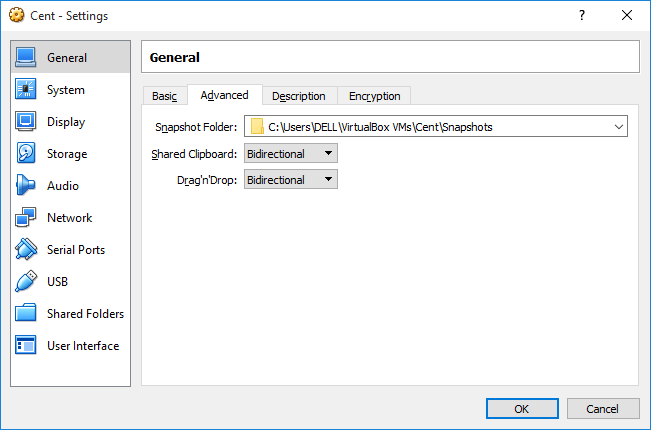The height and width of the screenshot is (430, 651).
Task: Click the General computer icon
Action: point(26,57)
